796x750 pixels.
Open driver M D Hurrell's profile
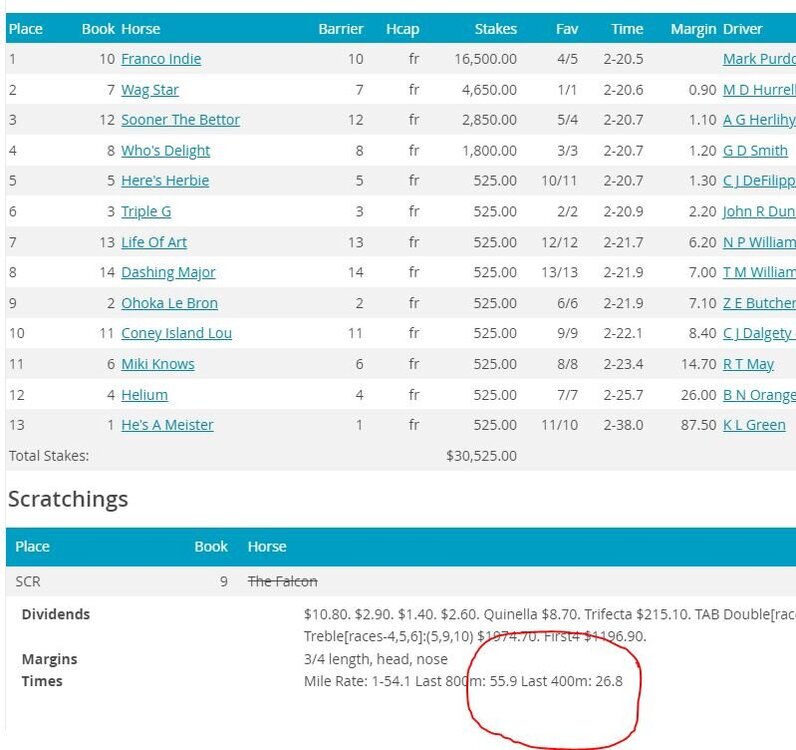[x=758, y=90]
